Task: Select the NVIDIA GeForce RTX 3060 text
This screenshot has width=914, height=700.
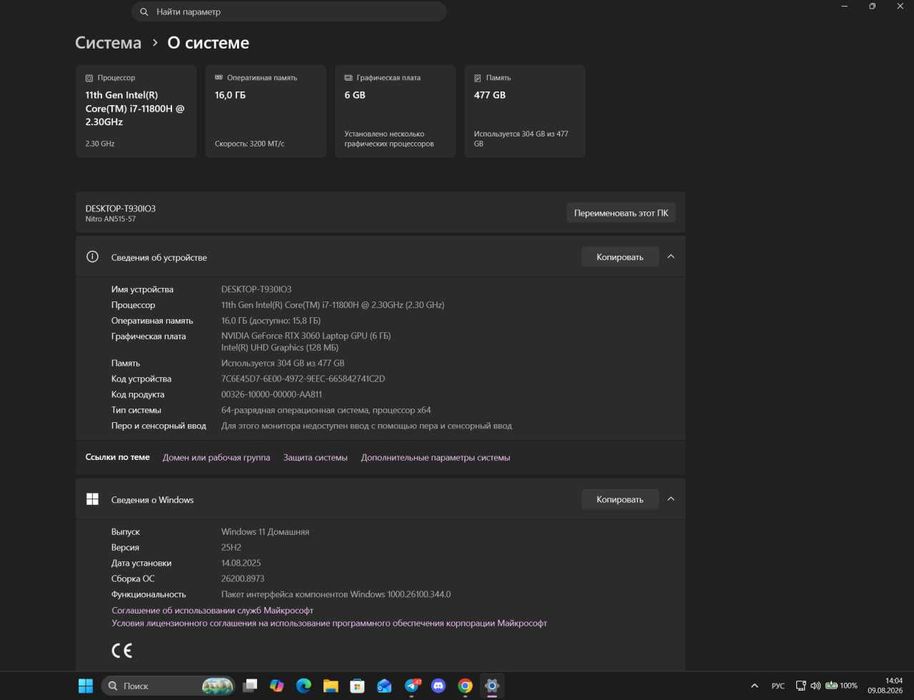Action: (x=306, y=336)
